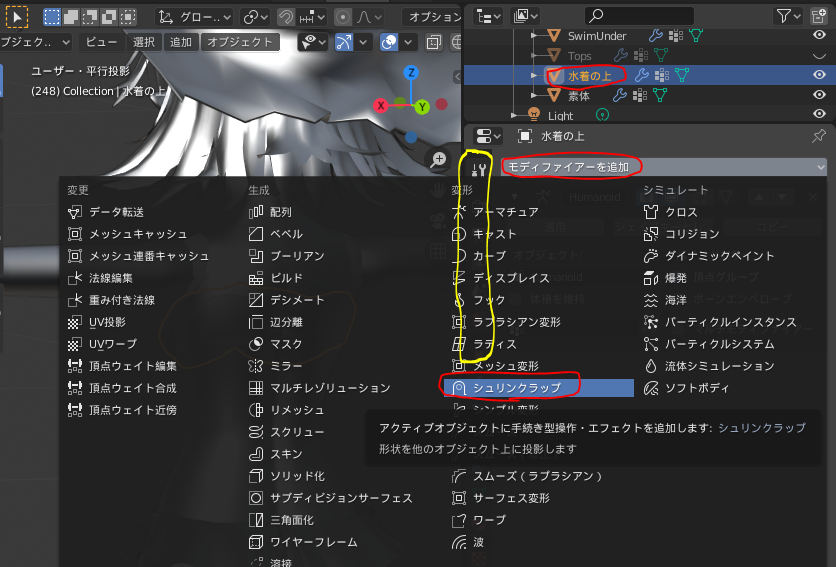Toggle X-ray view icon
The image size is (836, 567).
[x=434, y=42]
